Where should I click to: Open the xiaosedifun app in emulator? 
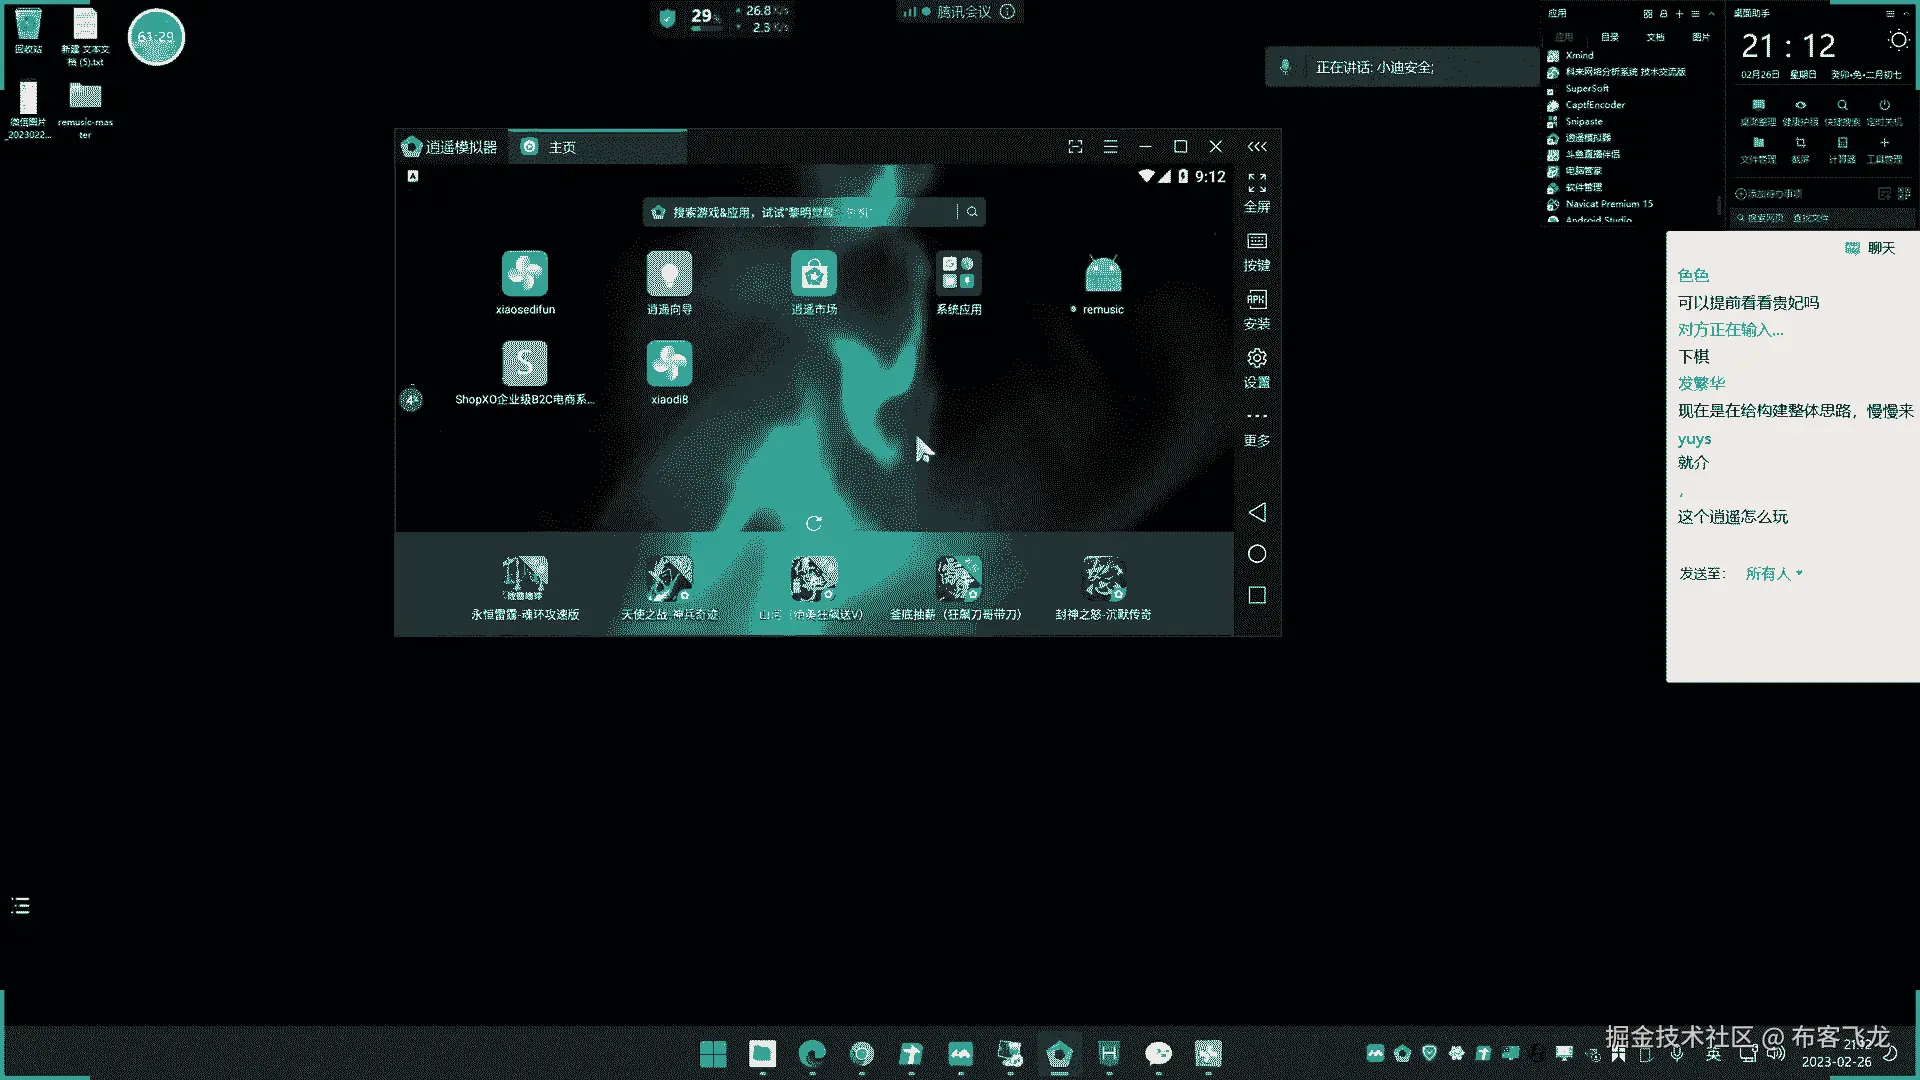524,274
